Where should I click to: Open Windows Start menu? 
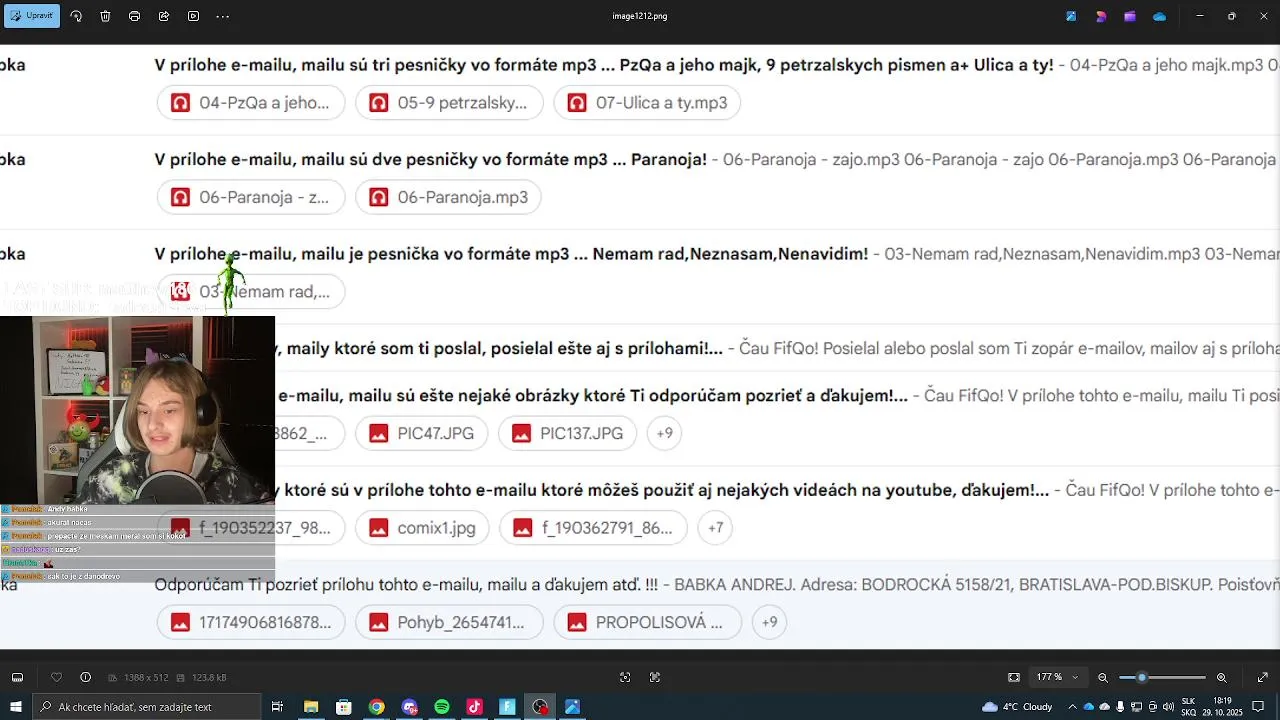(x=16, y=707)
